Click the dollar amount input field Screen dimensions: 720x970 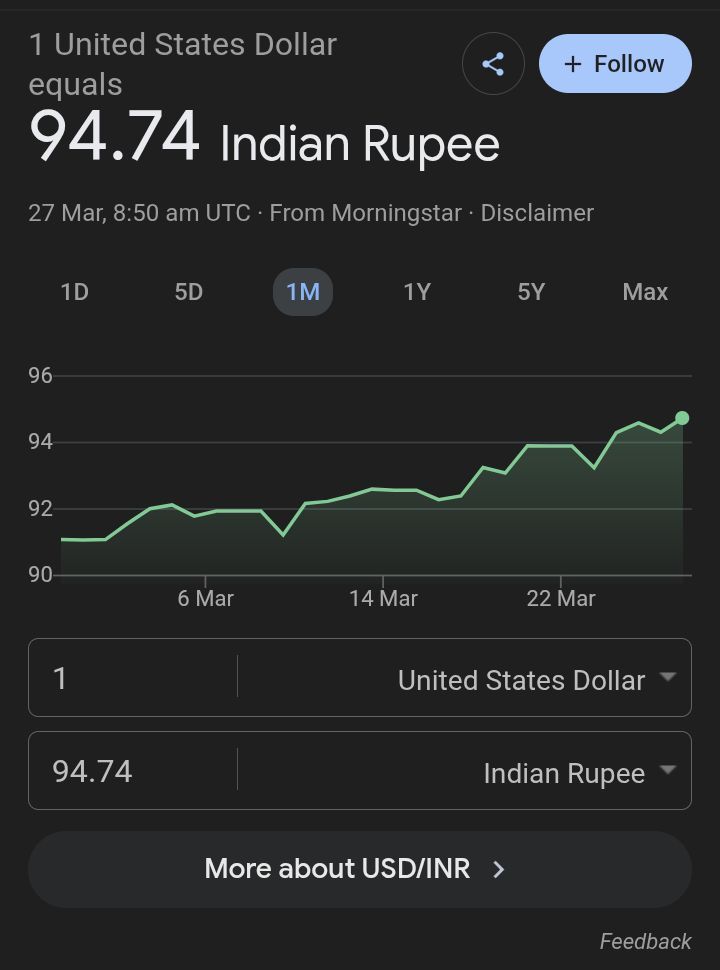[132, 678]
